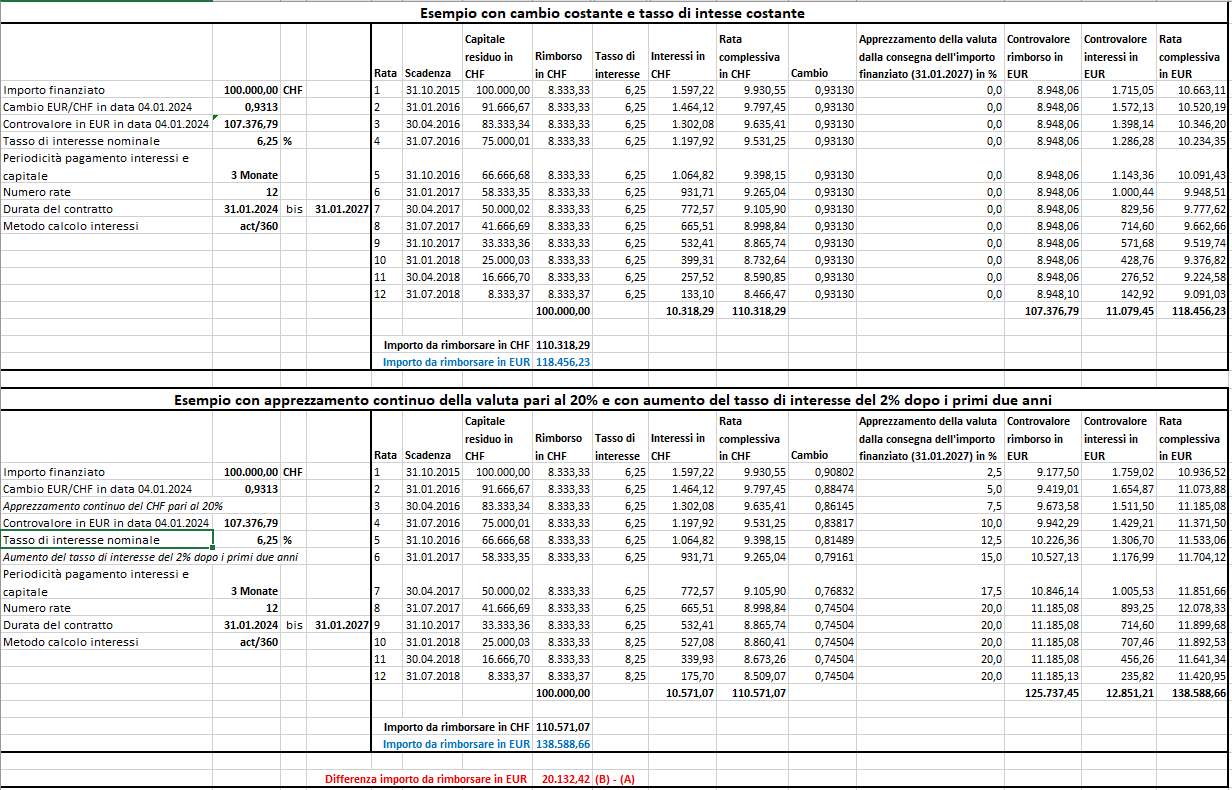Viewport: 1232px width, 790px height.
Task: Click the cell reading 11.420,95
Action: (x=1192, y=676)
